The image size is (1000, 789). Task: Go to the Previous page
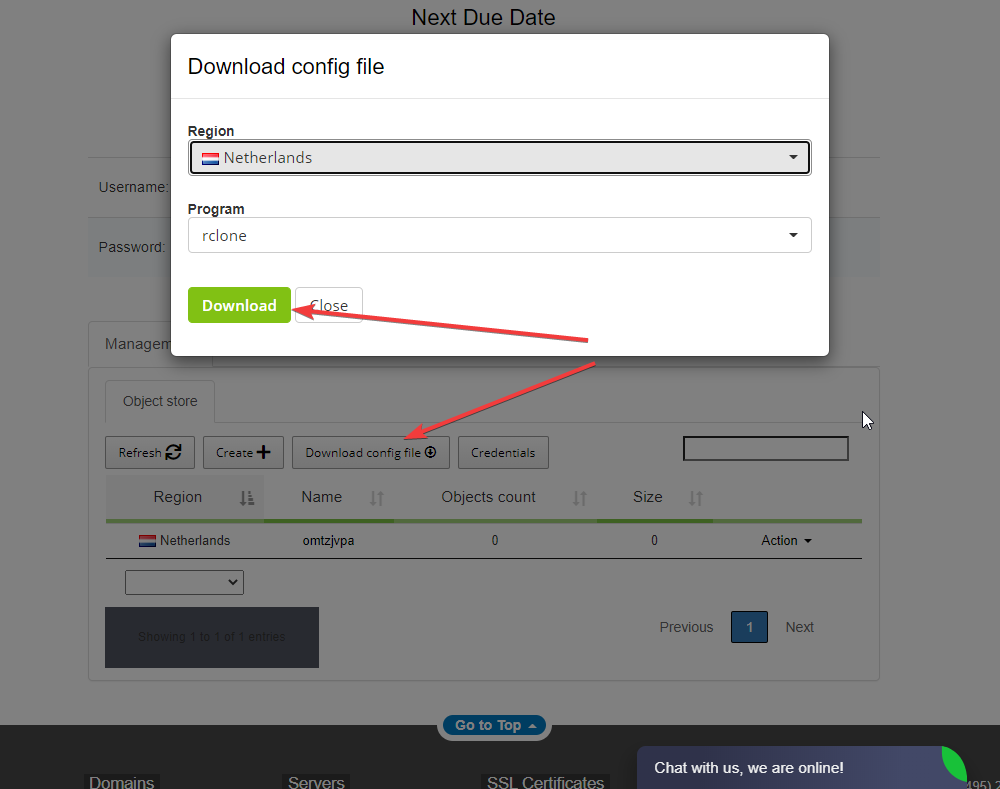coord(686,628)
